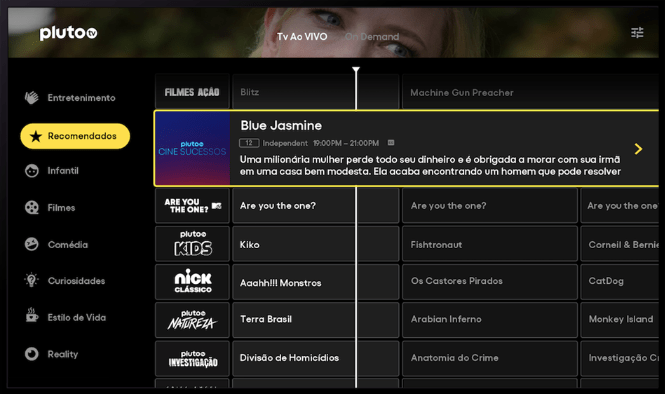Click the current time marker on timeline
This screenshot has width=665, height=394.
point(356,70)
